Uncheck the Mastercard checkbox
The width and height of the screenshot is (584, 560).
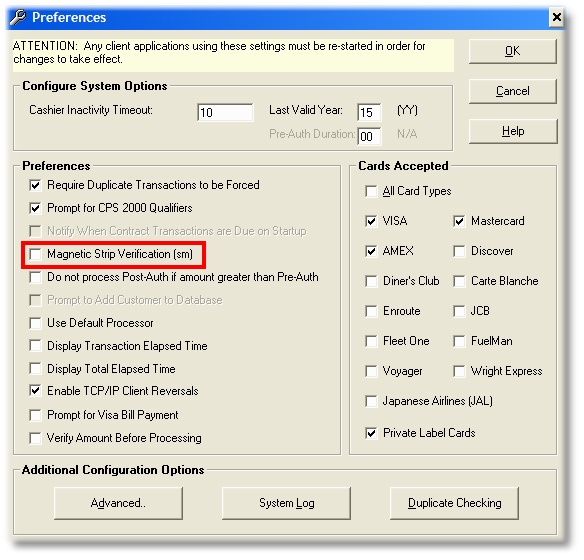(x=459, y=221)
